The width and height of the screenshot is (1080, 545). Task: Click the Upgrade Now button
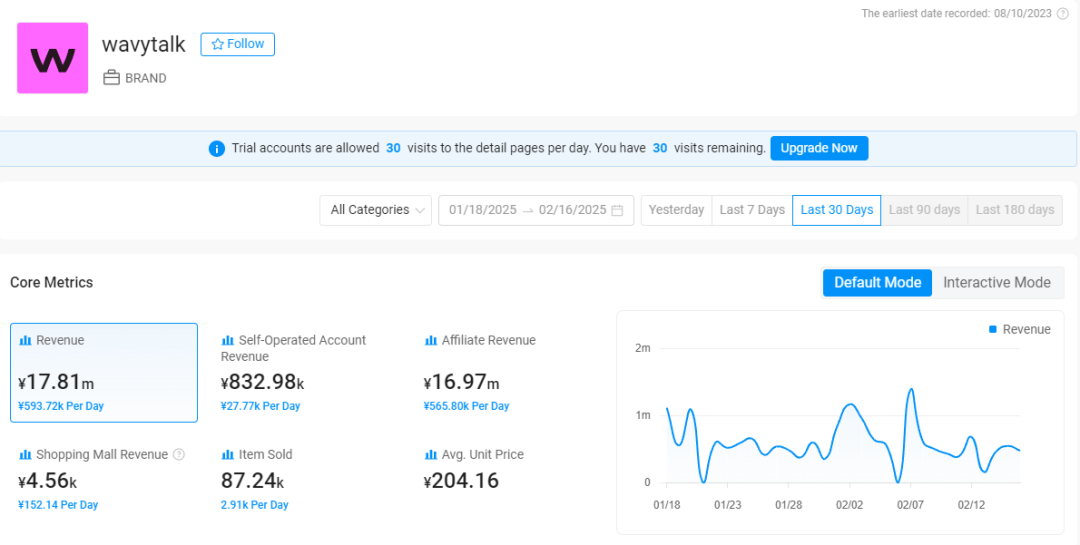[x=819, y=148]
